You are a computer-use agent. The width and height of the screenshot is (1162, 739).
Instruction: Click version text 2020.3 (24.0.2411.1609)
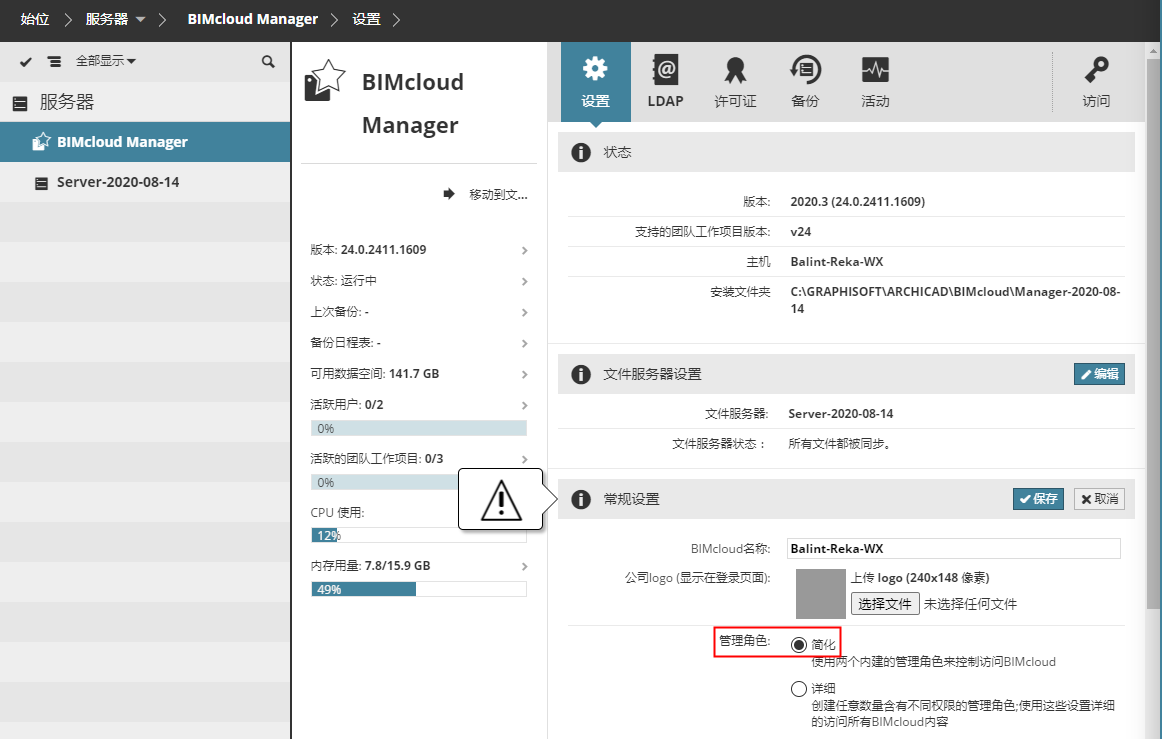(857, 202)
